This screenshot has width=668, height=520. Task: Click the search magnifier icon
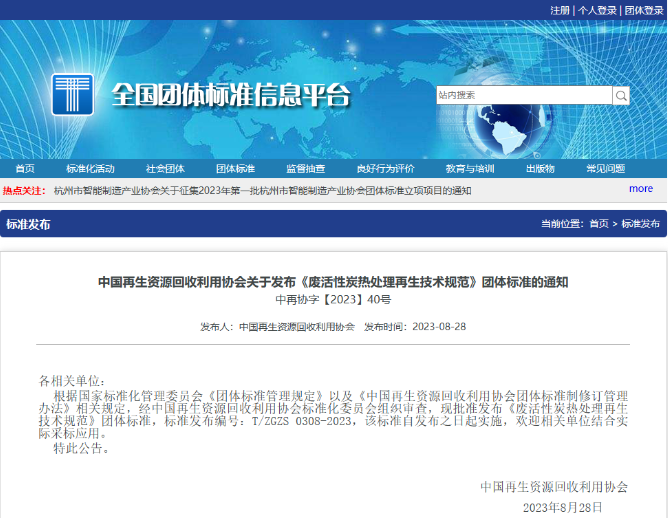(621, 96)
